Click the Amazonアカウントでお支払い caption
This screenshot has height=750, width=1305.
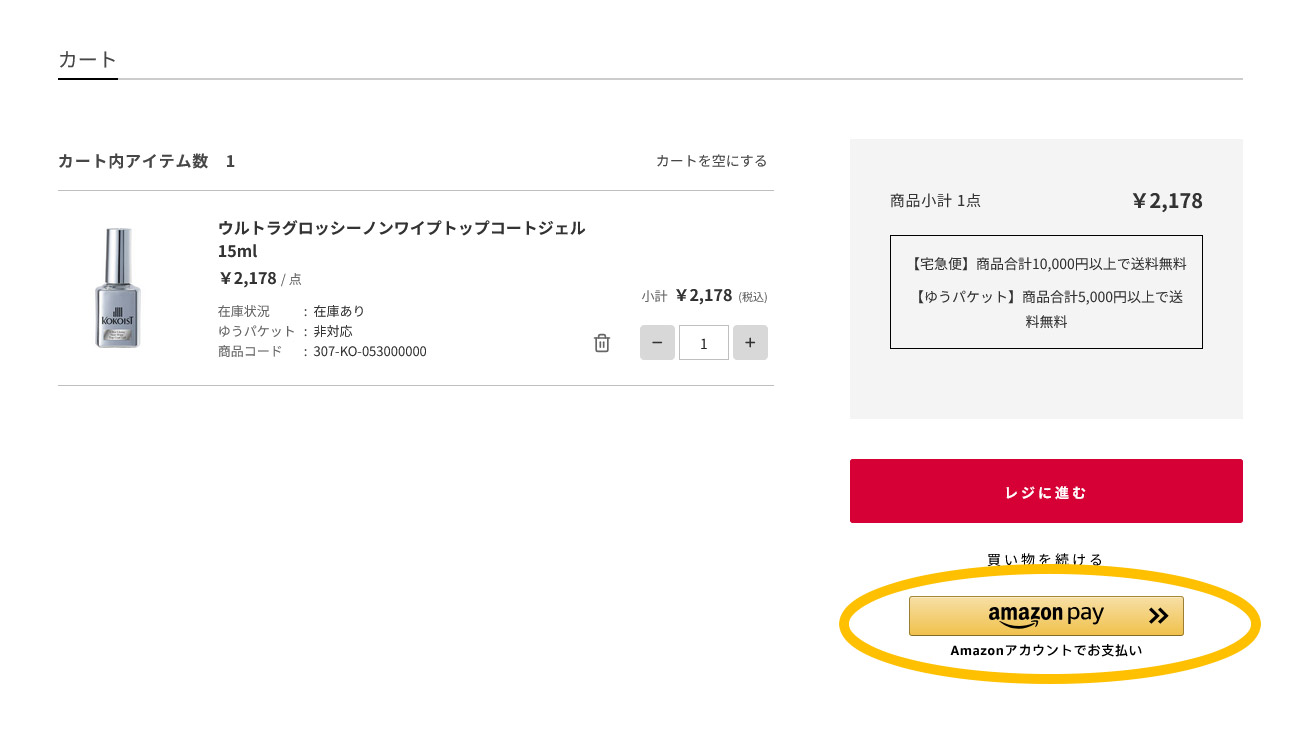point(1045,650)
